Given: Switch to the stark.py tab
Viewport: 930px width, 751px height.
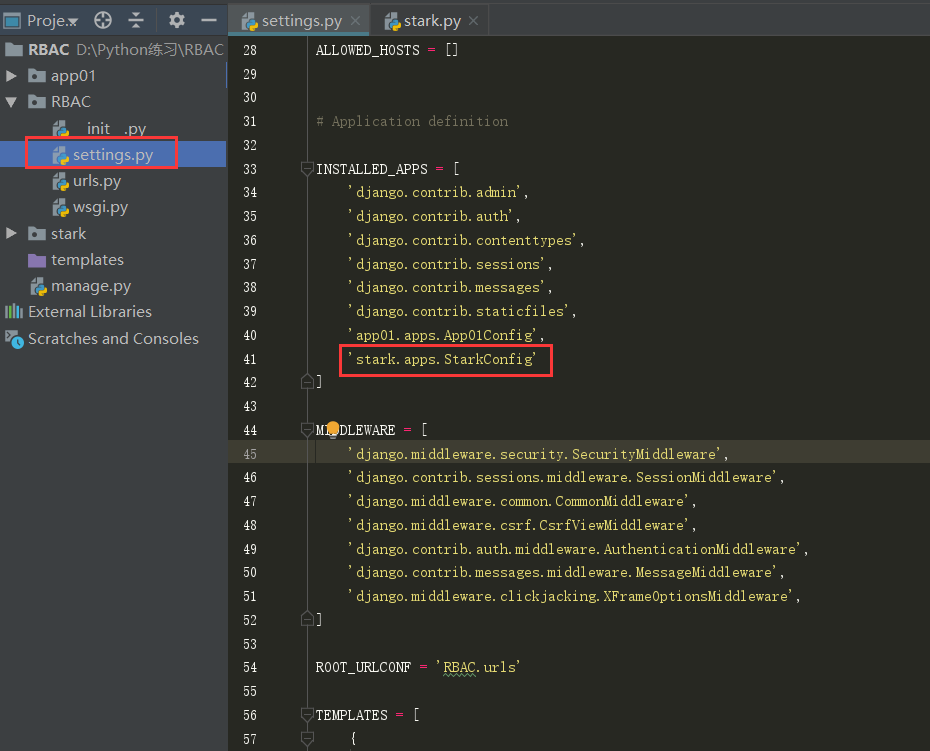Looking at the screenshot, I should pos(432,21).
